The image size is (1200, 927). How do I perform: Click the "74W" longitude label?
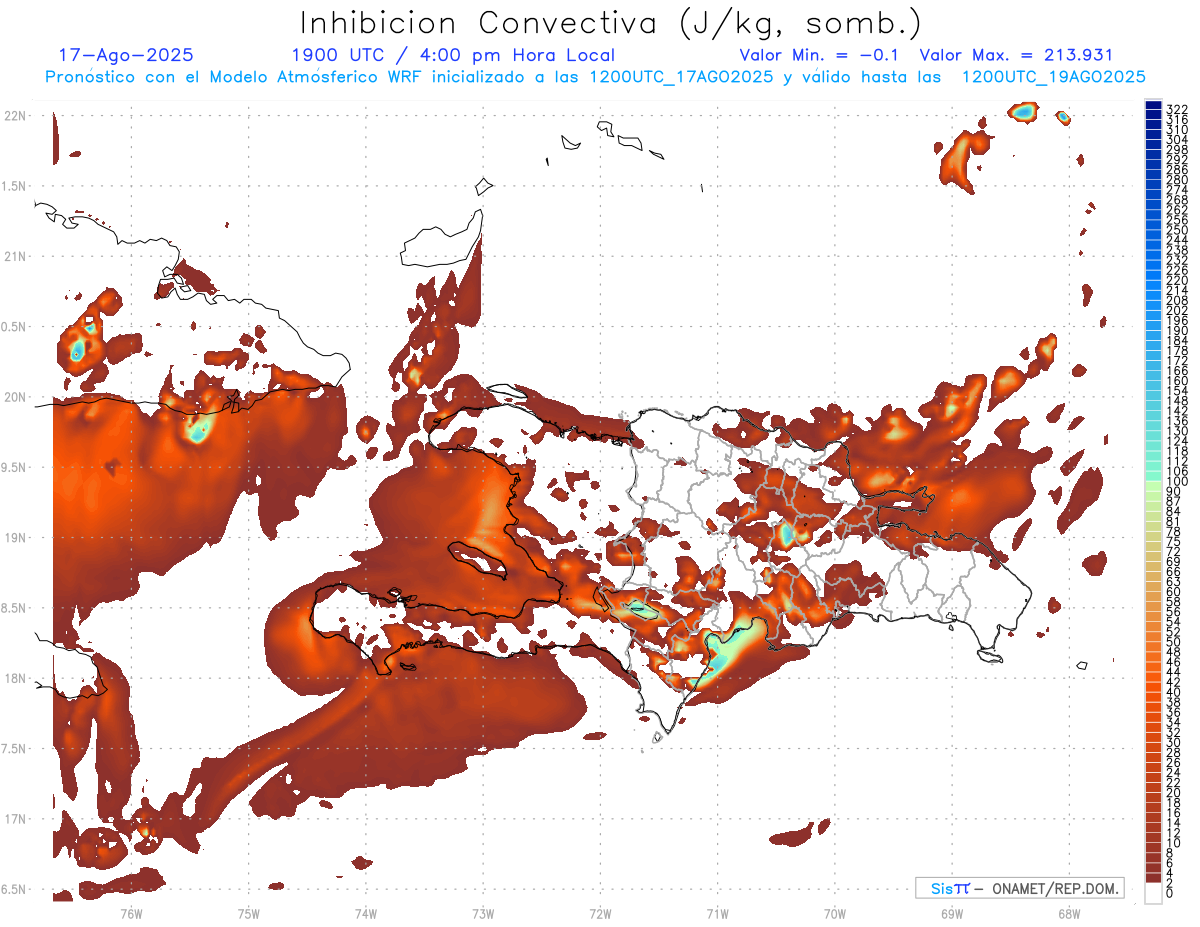[366, 913]
